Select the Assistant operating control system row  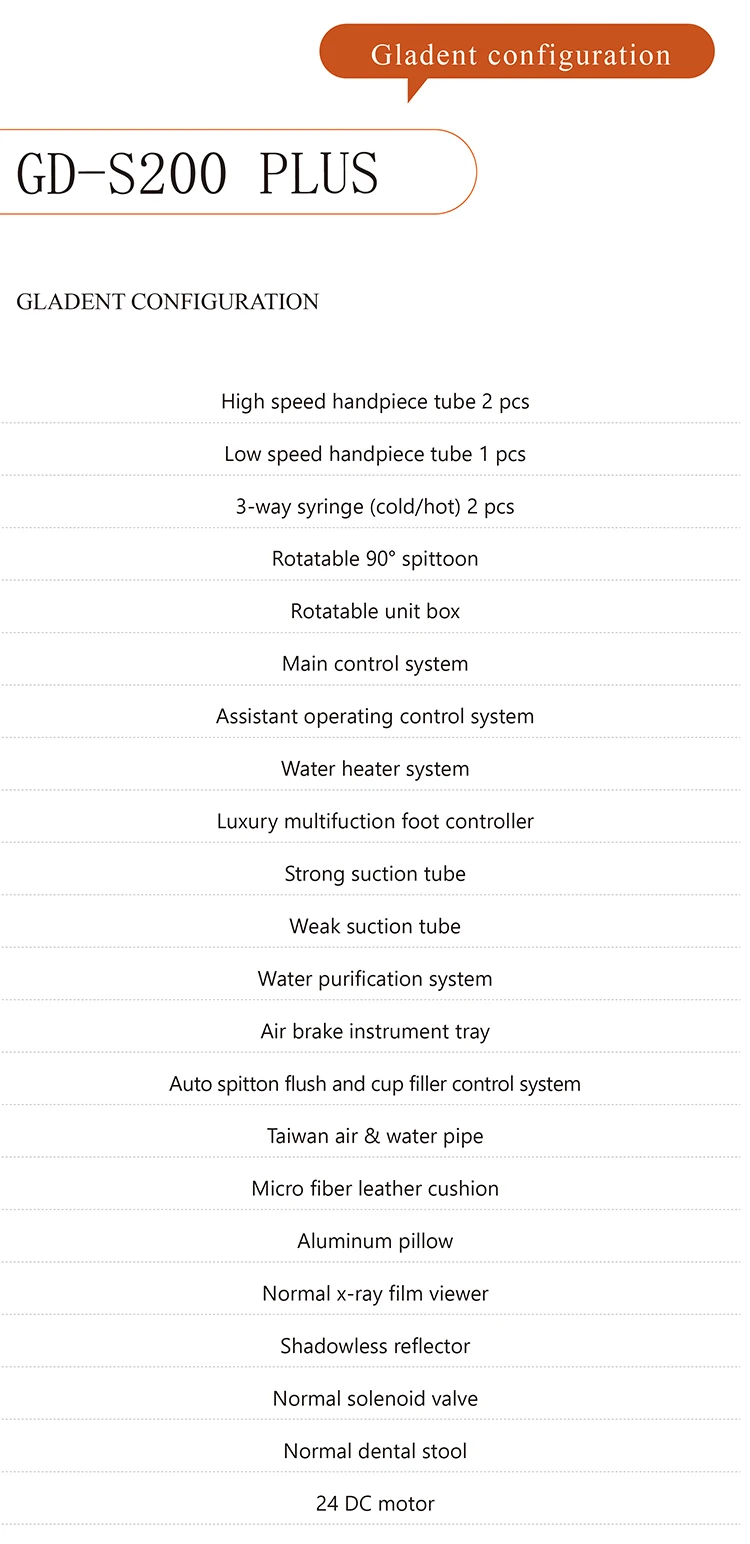375,716
